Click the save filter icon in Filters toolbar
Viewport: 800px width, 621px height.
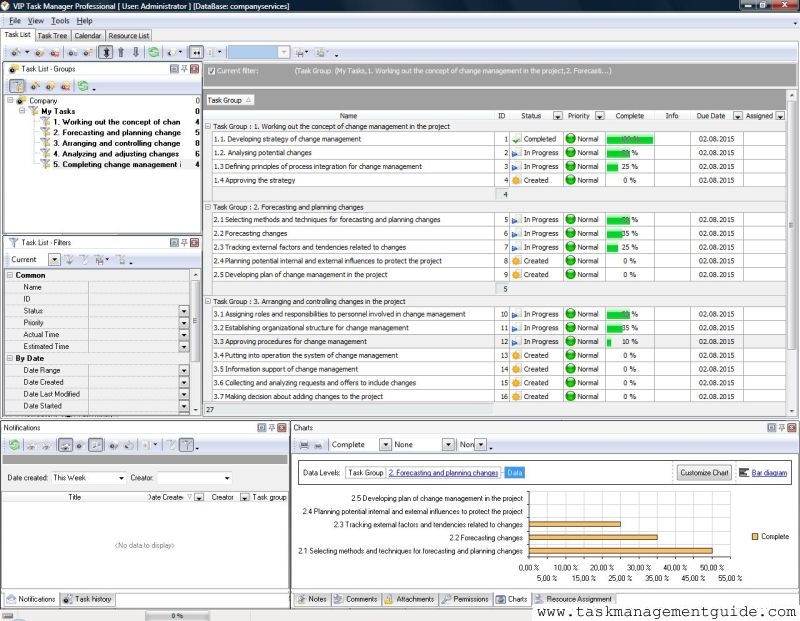coord(100,260)
